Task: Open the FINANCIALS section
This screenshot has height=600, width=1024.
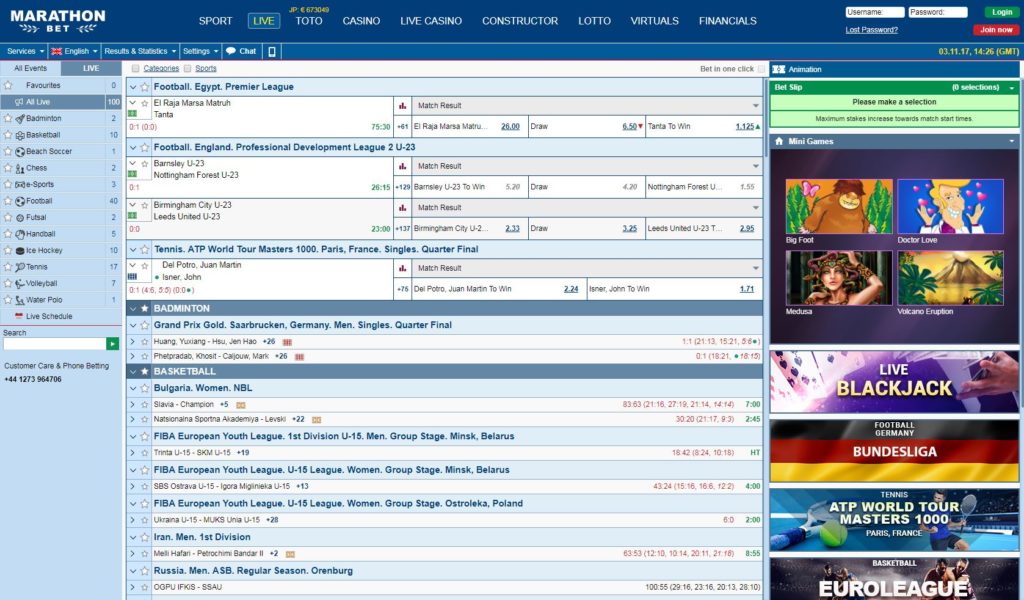Action: (728, 21)
